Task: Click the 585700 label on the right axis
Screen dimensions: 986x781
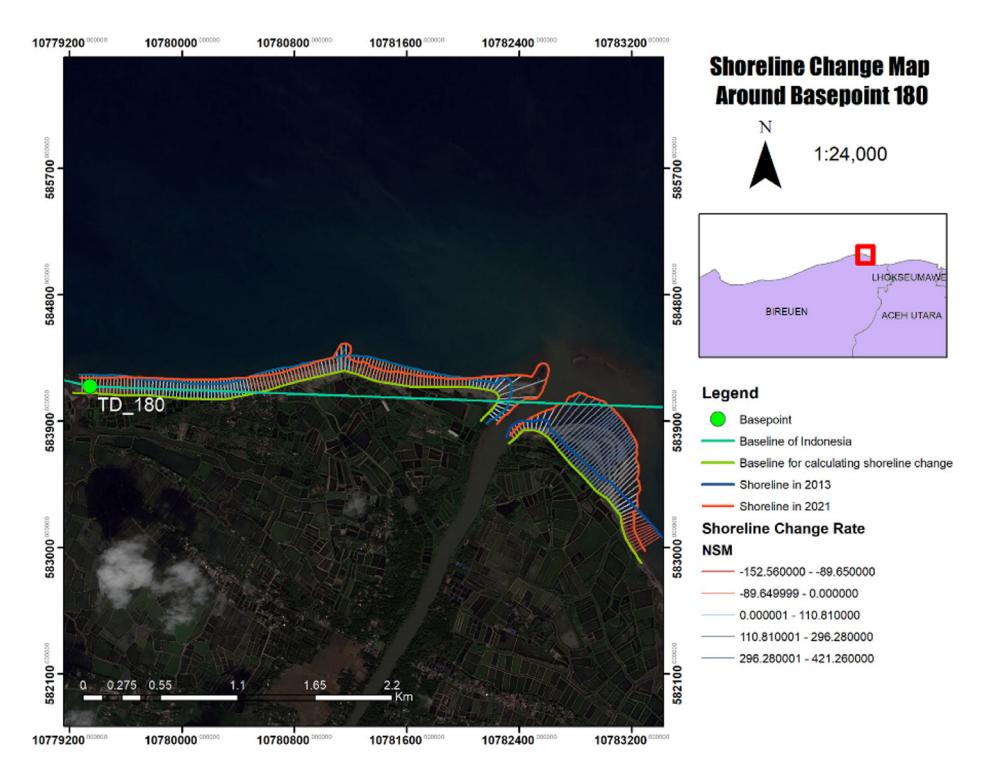Action: tap(677, 179)
